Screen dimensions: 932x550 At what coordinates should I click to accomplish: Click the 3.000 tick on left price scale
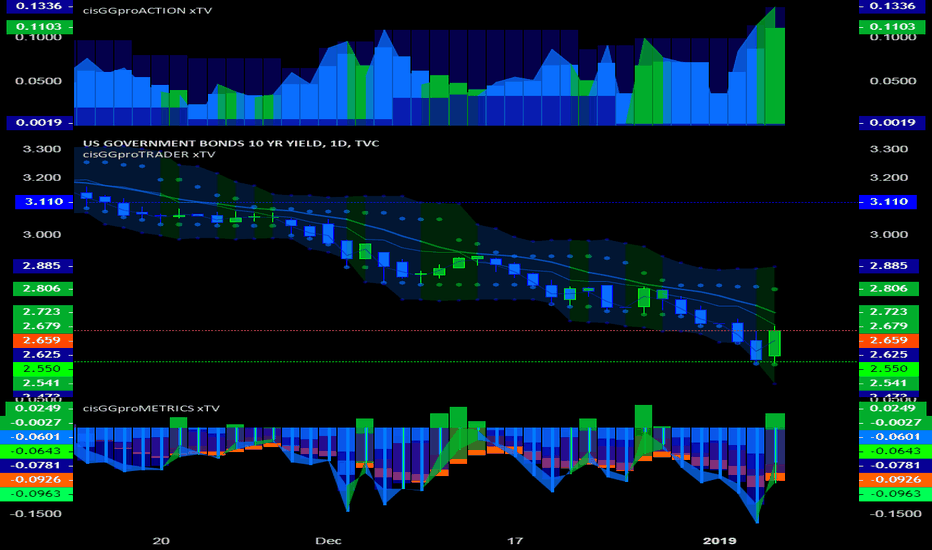[x=42, y=235]
